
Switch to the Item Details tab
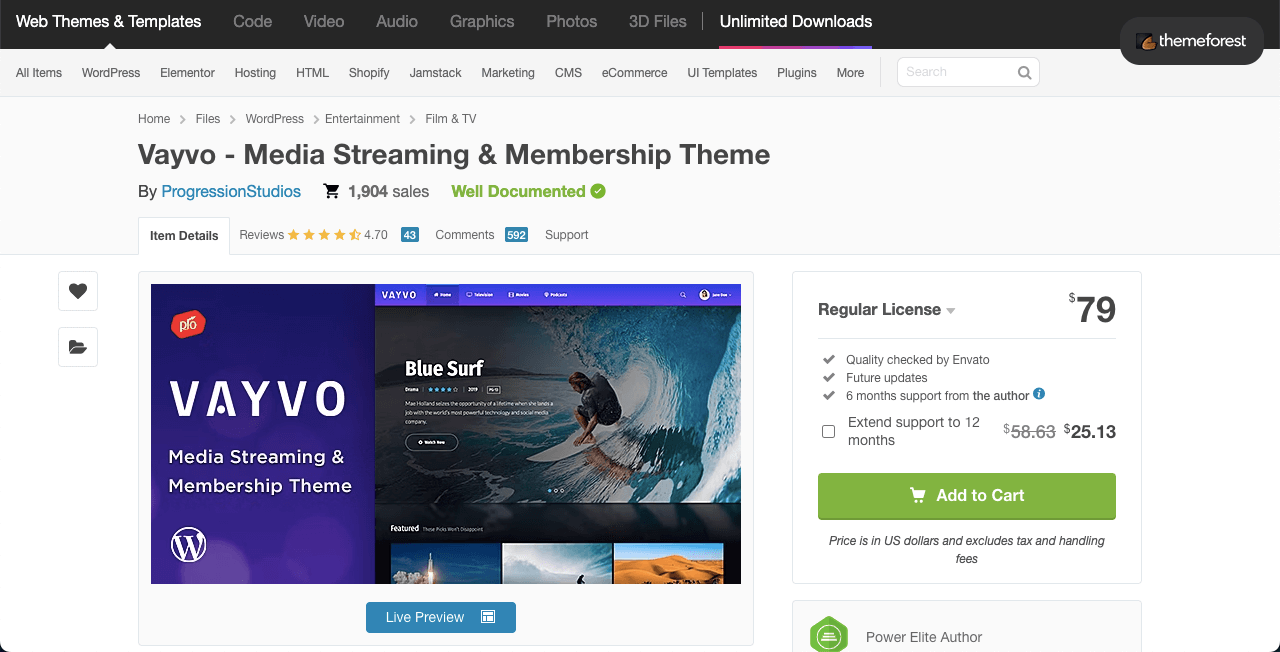[x=184, y=236]
